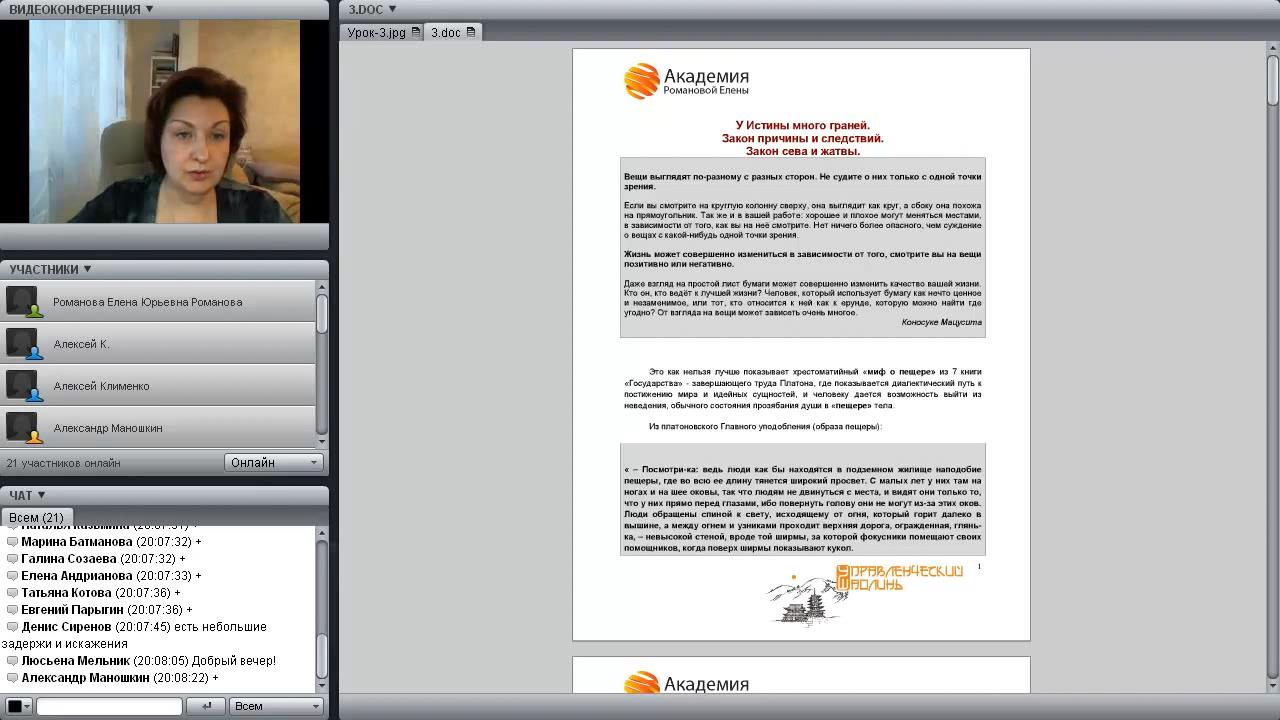Screen dimensions: 1280x720
Task: Click the participants list scrollbar thumb
Action: point(322,314)
